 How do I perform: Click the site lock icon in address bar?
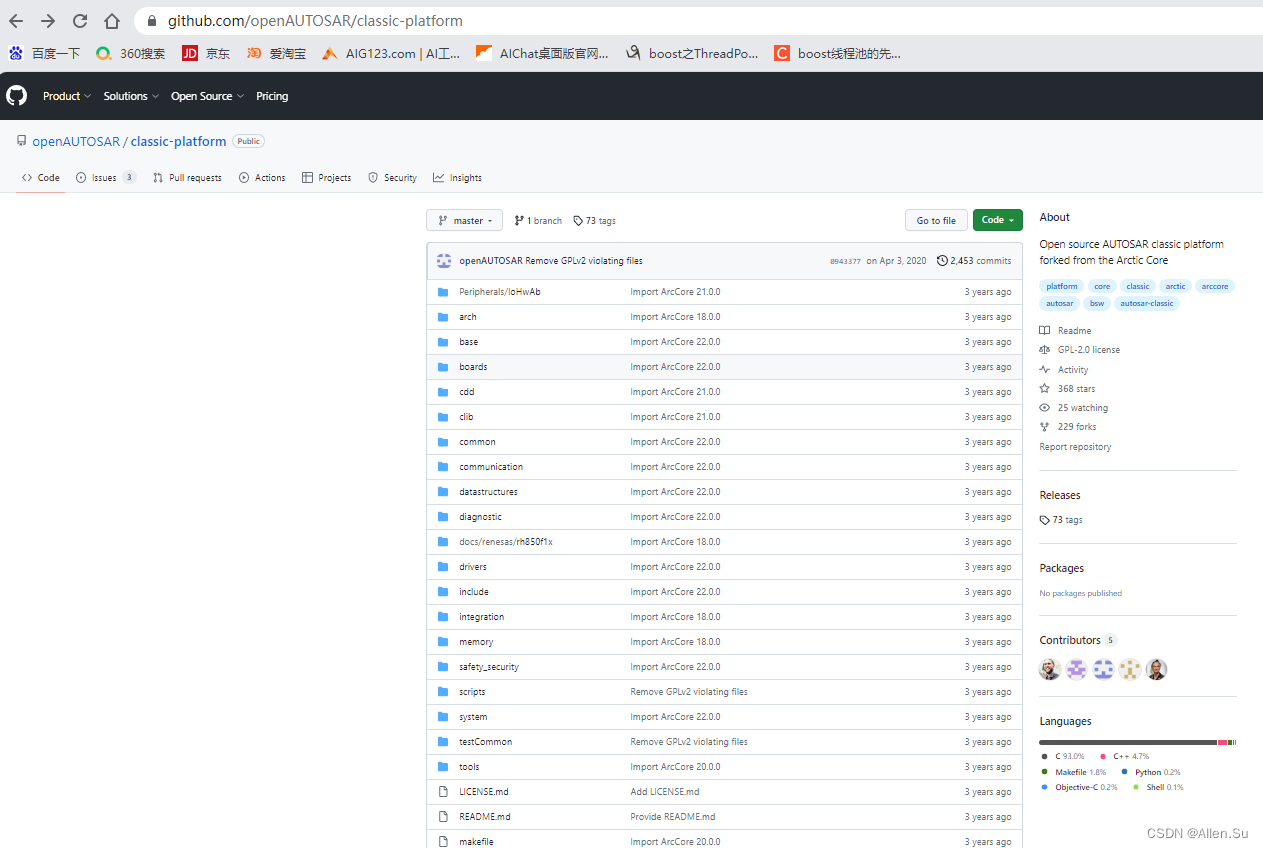[x=152, y=21]
